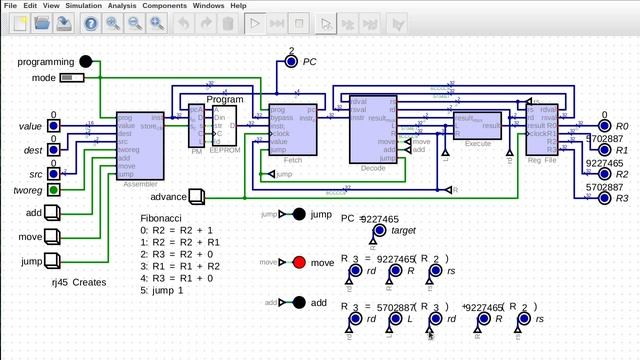
Task: Select the R2 output
Action: click(604, 174)
